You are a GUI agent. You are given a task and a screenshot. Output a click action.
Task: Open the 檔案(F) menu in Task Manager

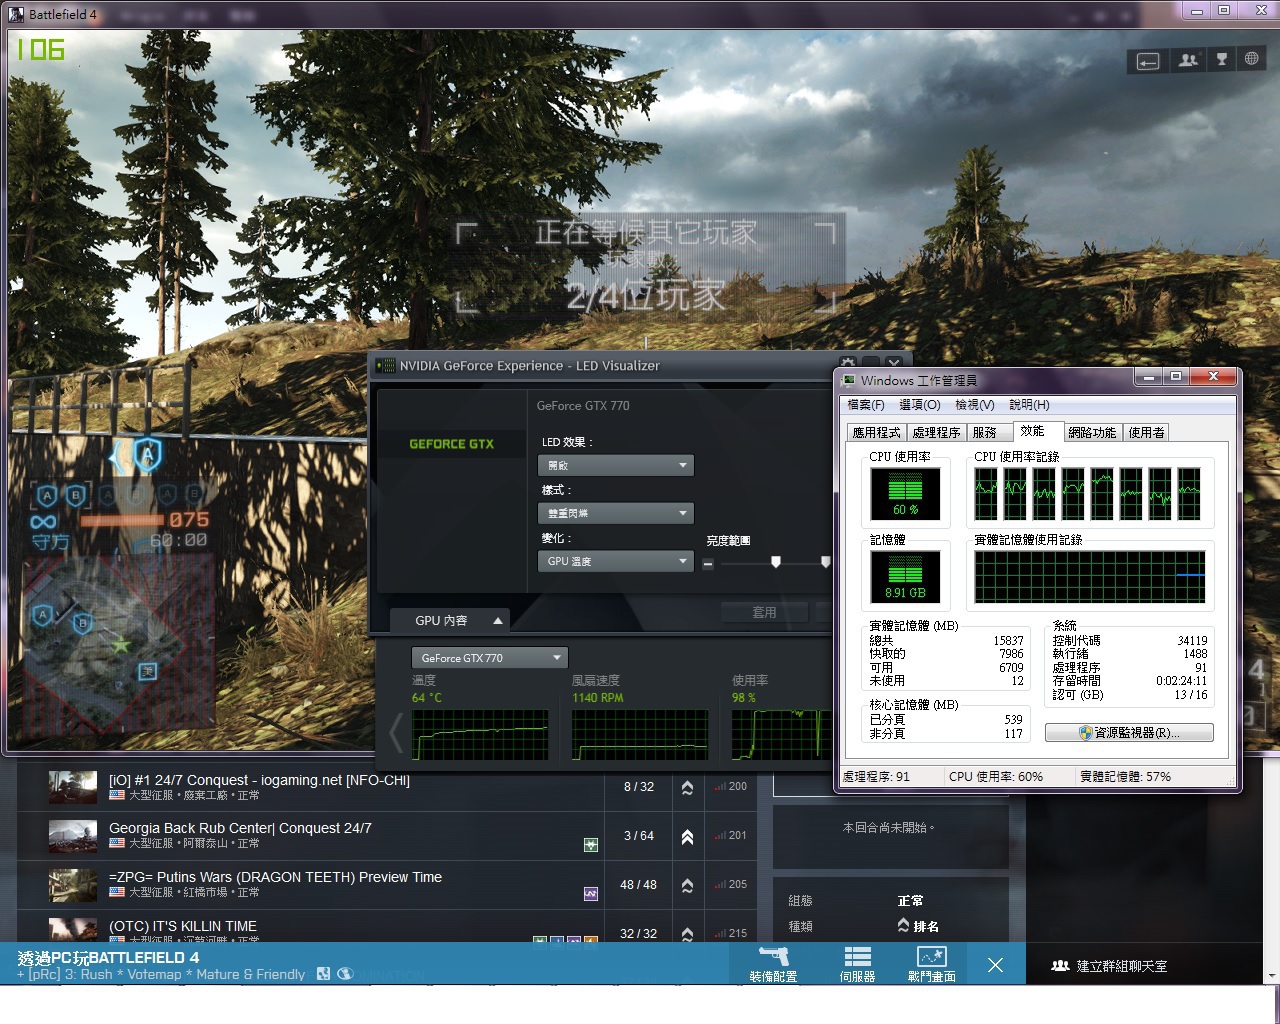866,405
